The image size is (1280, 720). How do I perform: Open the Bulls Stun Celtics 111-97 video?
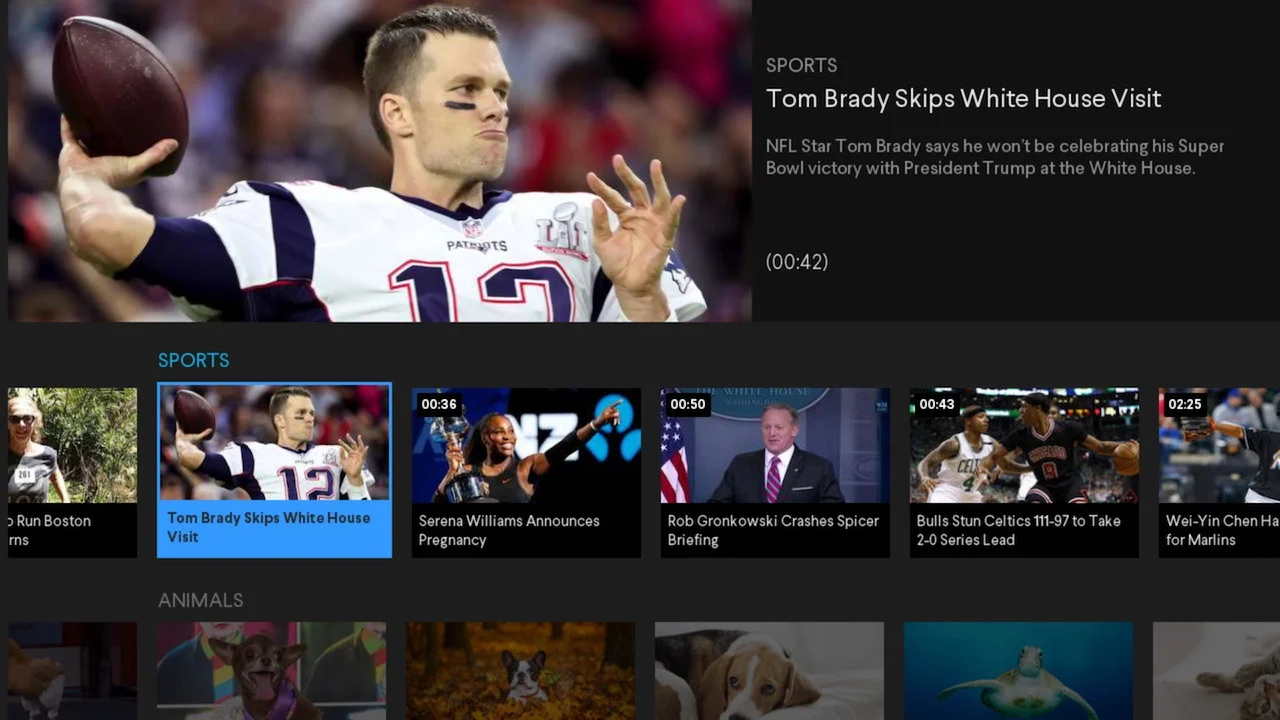pos(1024,472)
